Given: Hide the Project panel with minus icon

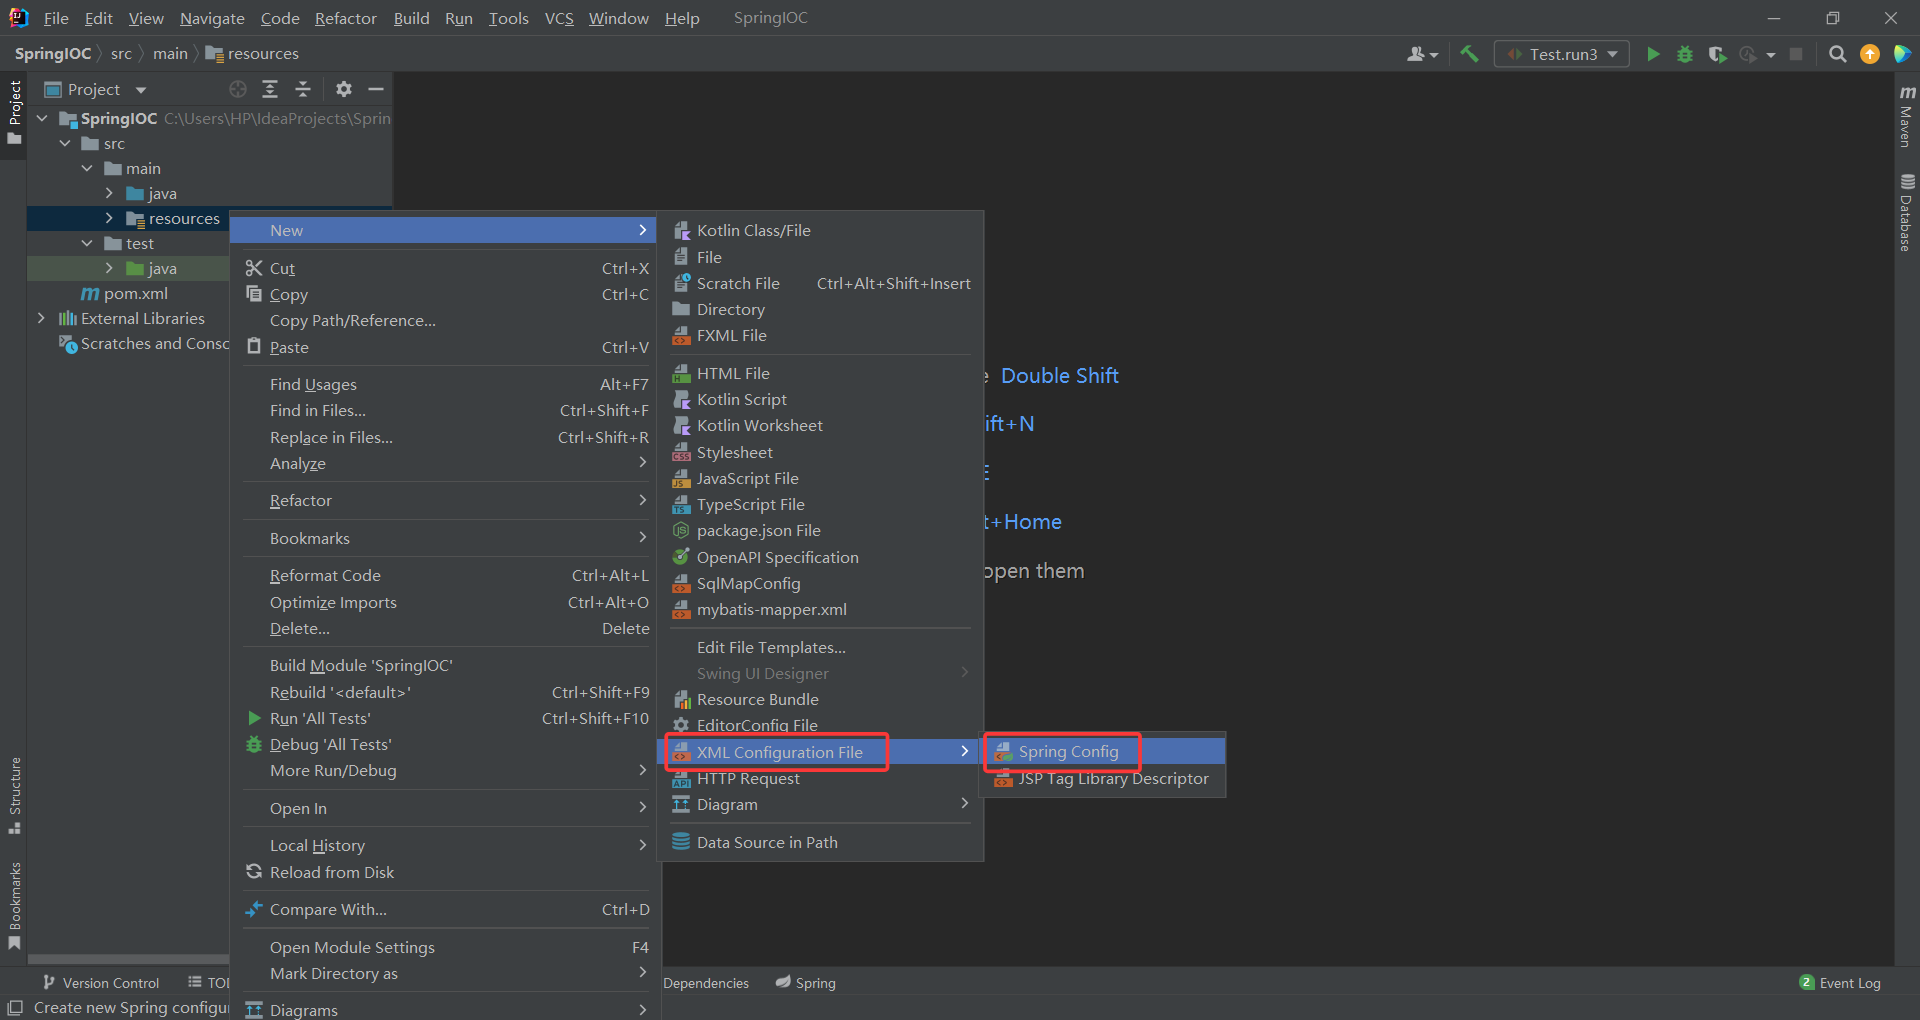Looking at the screenshot, I should [376, 89].
